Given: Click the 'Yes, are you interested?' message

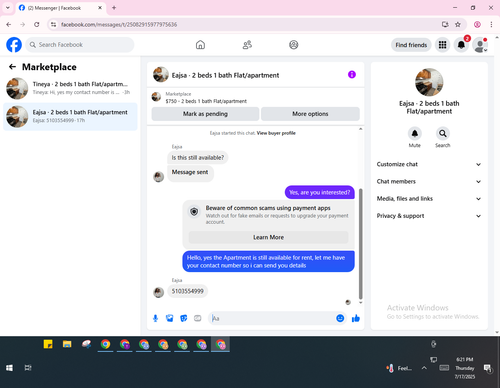Looking at the screenshot, I should point(319,192).
